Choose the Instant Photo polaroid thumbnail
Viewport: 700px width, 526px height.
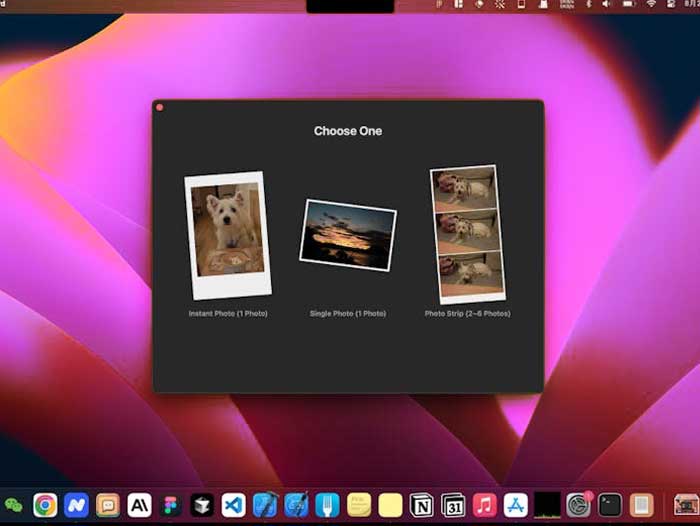pyautogui.click(x=228, y=235)
